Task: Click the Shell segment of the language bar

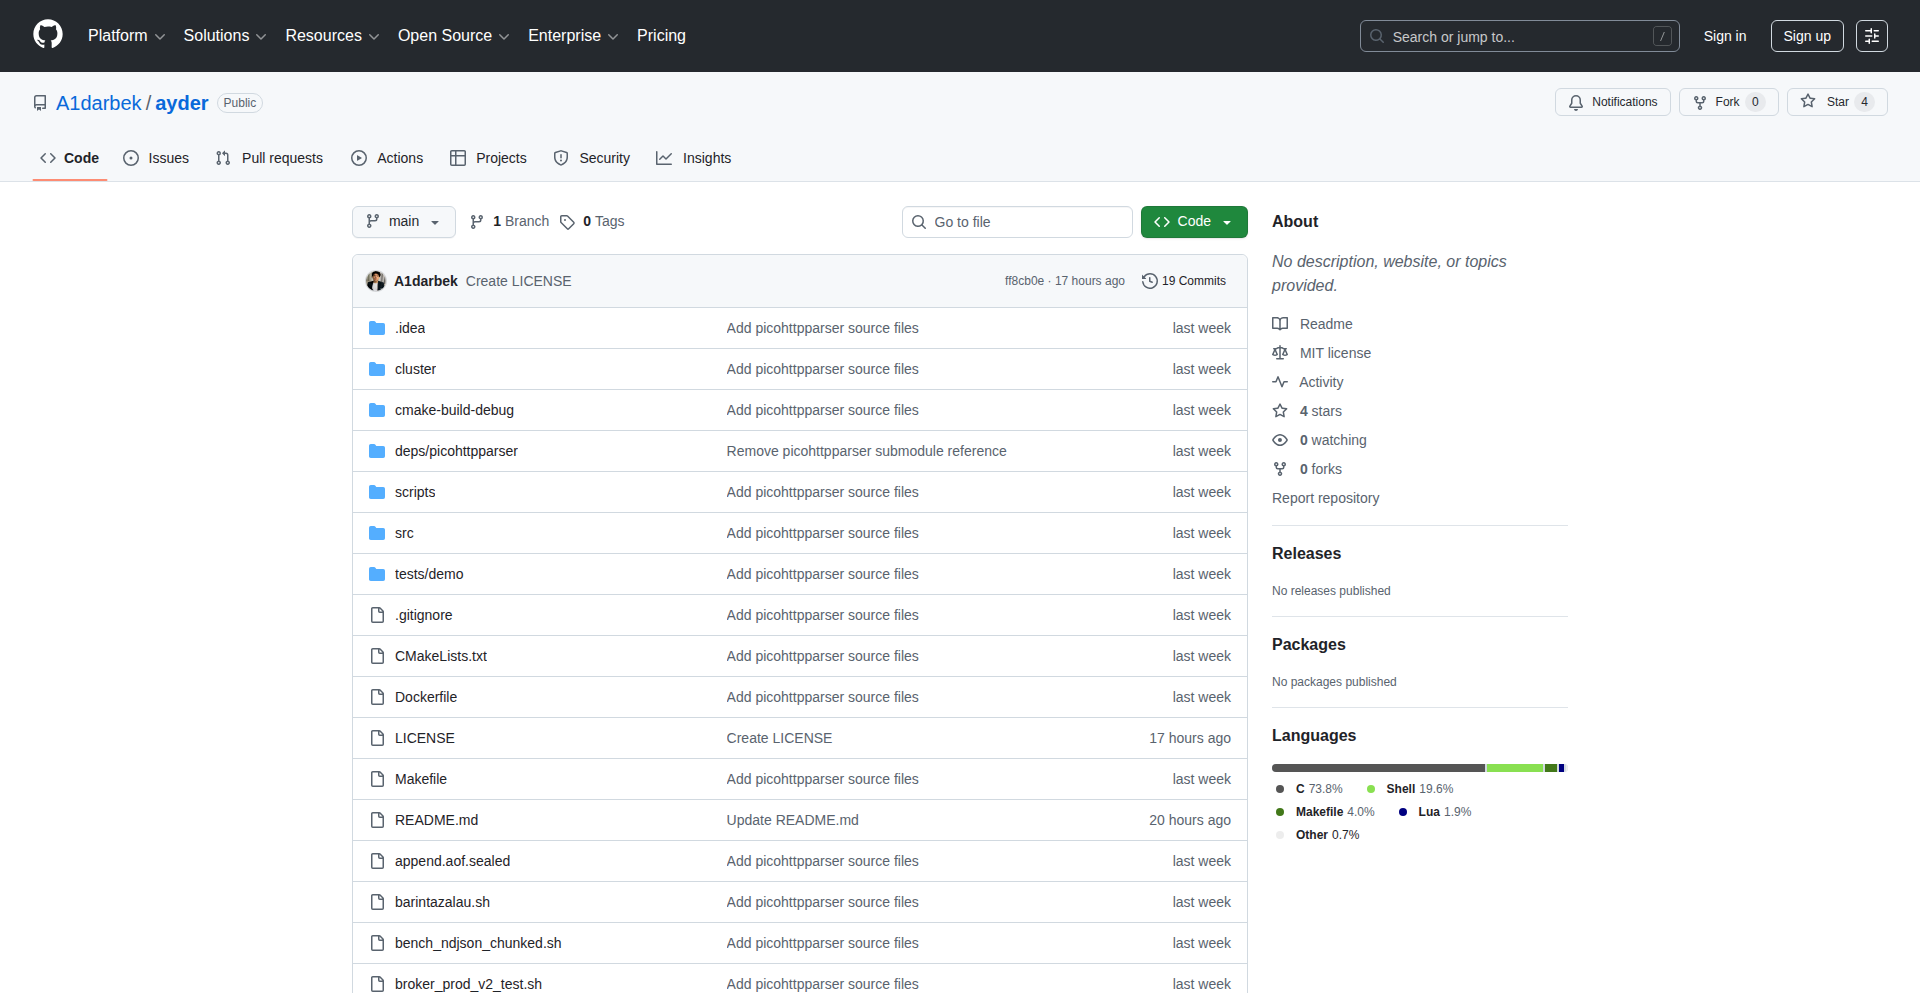Action: (1515, 768)
